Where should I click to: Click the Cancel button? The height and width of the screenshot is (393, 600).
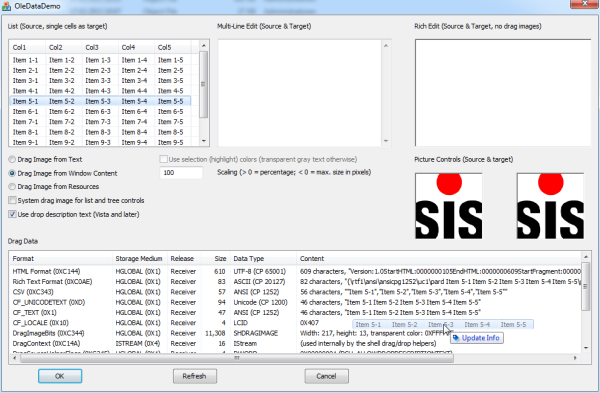[326, 376]
